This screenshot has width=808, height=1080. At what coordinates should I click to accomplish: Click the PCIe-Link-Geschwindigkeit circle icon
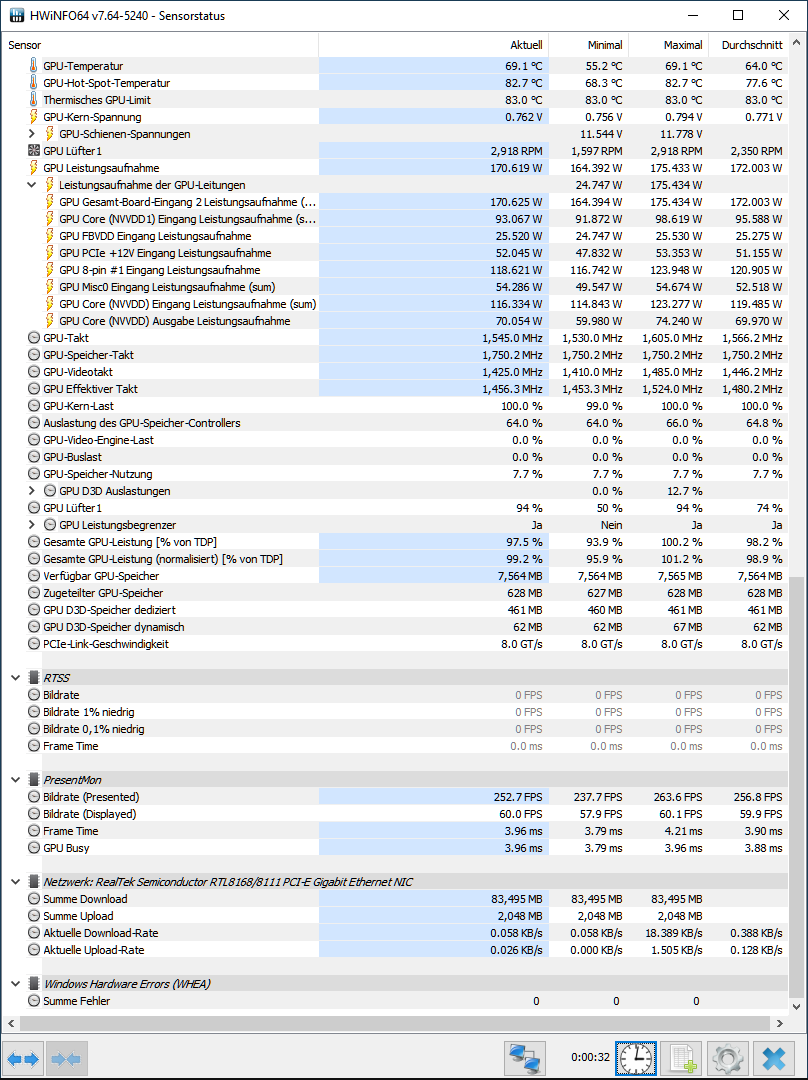click(34, 643)
